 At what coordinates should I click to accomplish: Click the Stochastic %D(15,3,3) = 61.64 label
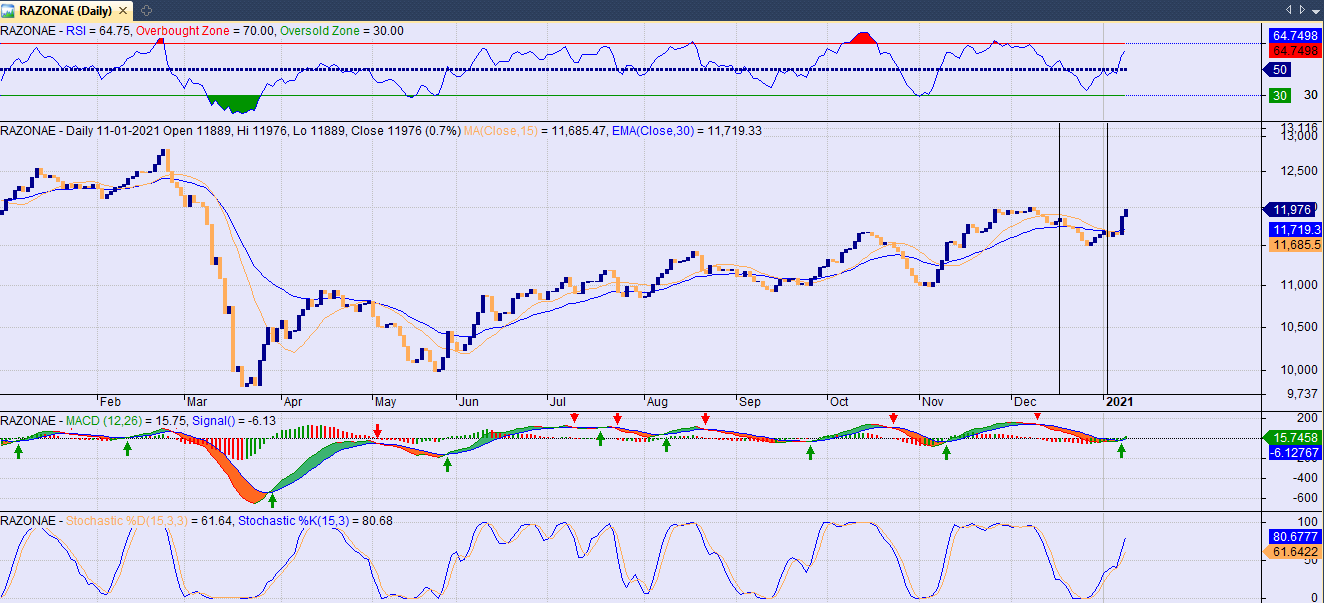pyautogui.click(x=150, y=520)
